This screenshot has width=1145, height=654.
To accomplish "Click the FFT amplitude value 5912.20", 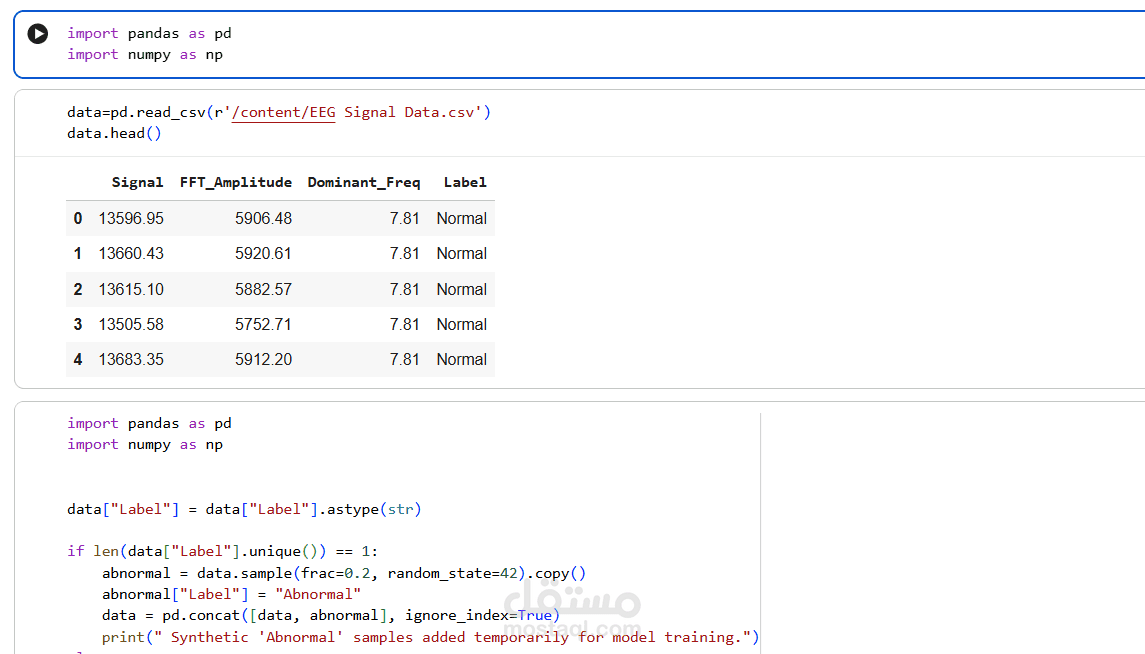I will [x=263, y=359].
